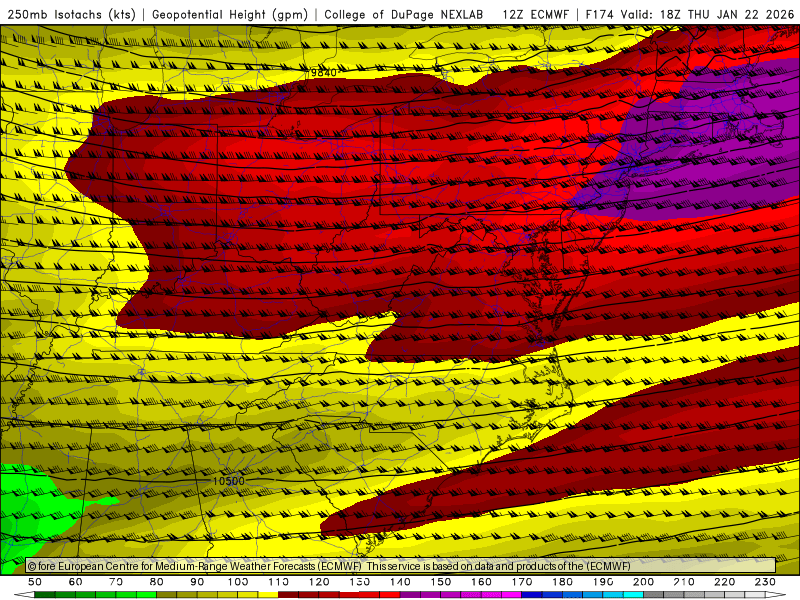Screen dimensions: 800x600
Task: Click the dark gray swatch just right of 200
Action: 654,595
